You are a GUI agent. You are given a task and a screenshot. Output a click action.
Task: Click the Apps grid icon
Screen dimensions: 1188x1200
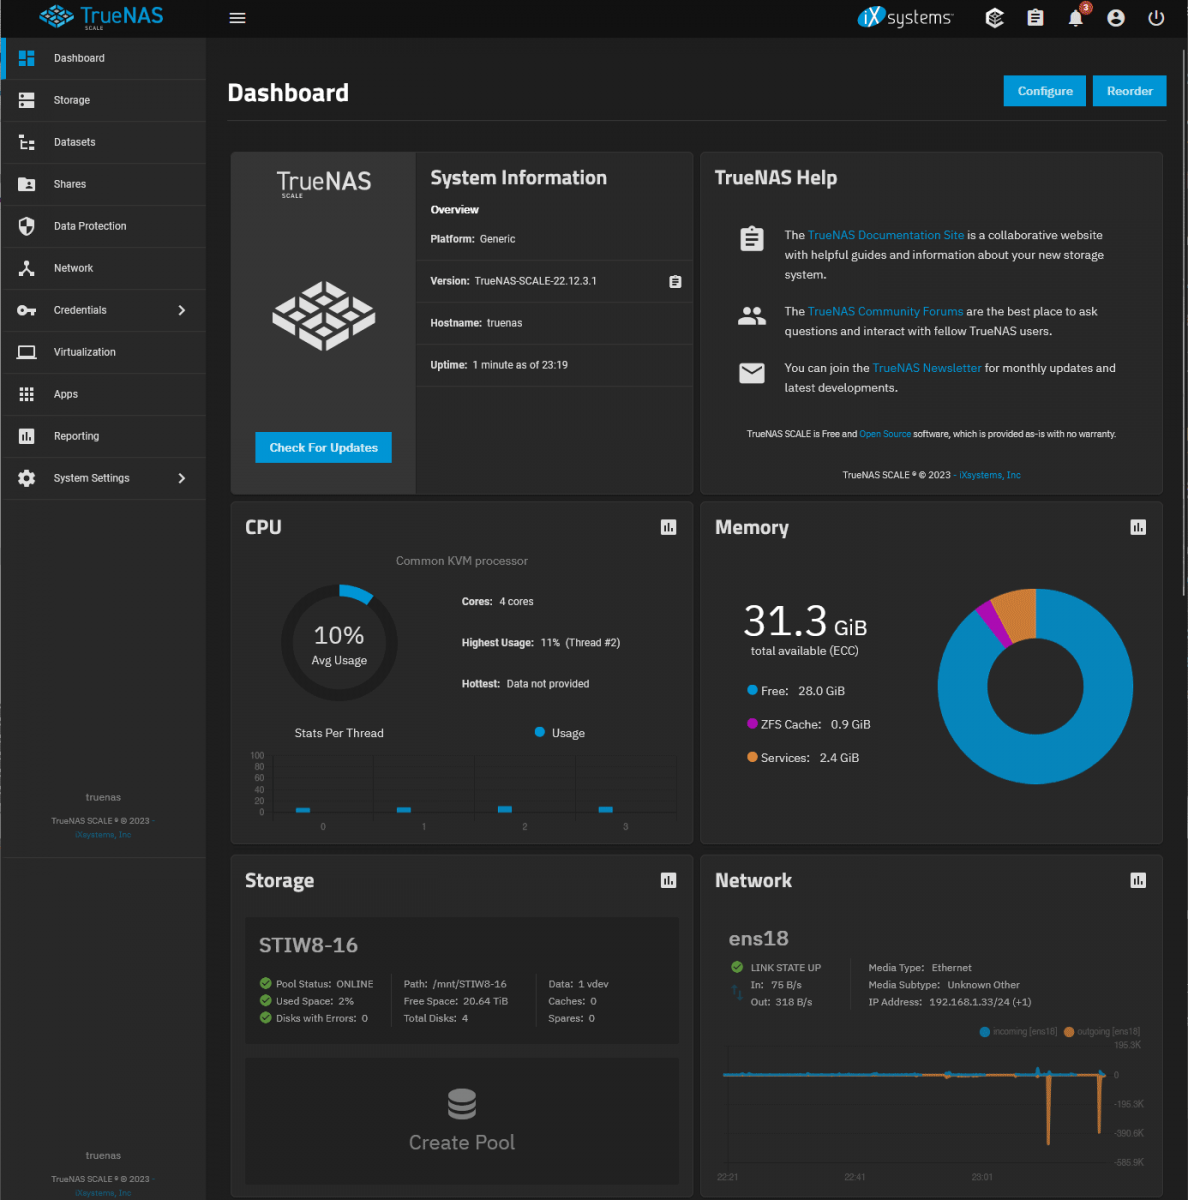point(27,394)
